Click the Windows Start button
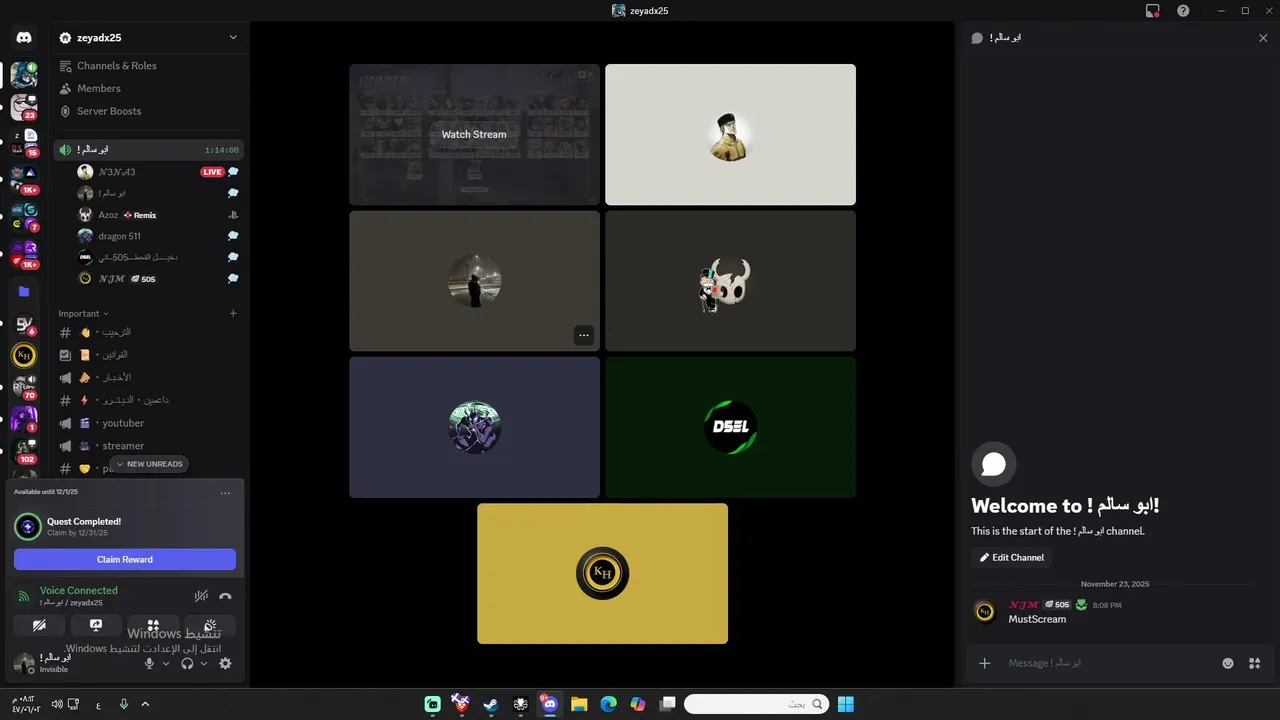 846,704
